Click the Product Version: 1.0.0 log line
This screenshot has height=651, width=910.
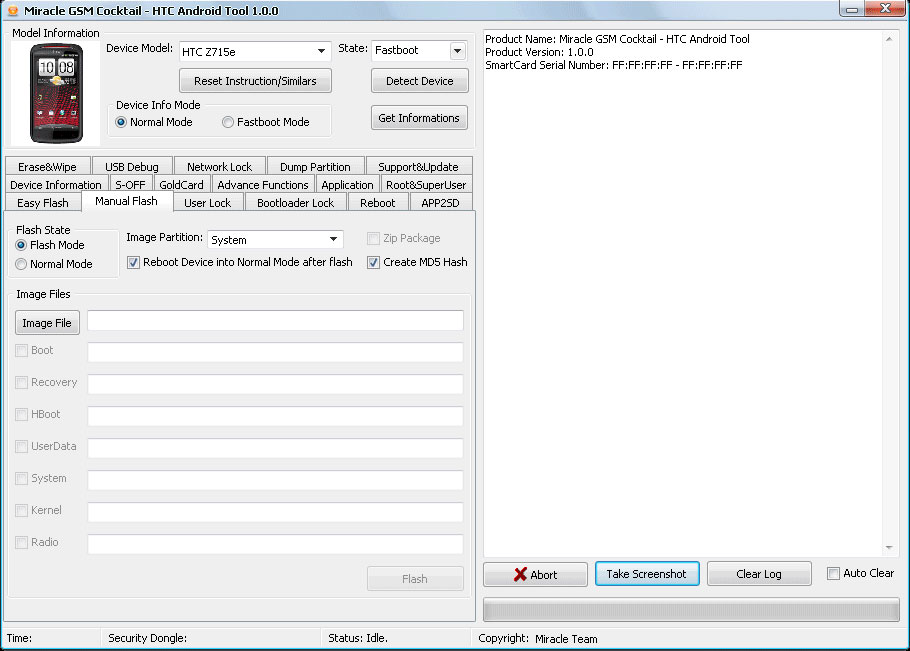(x=539, y=52)
